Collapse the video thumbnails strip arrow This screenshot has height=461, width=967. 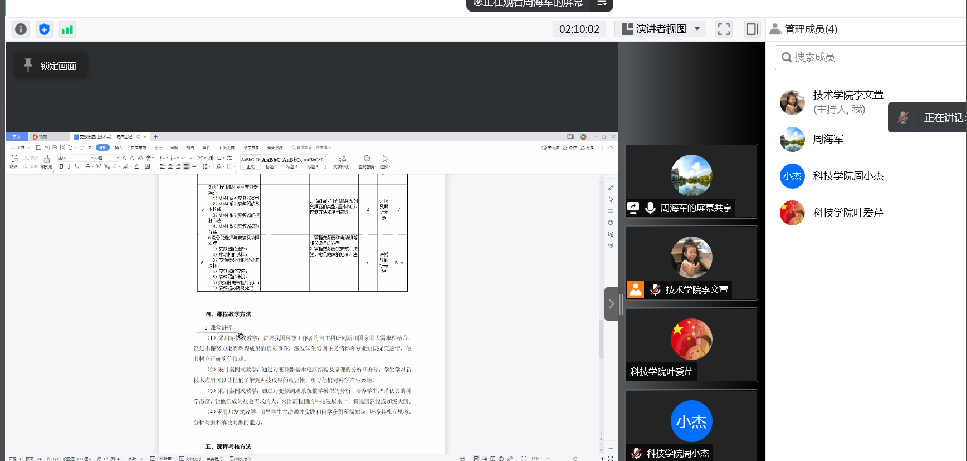[x=610, y=303]
